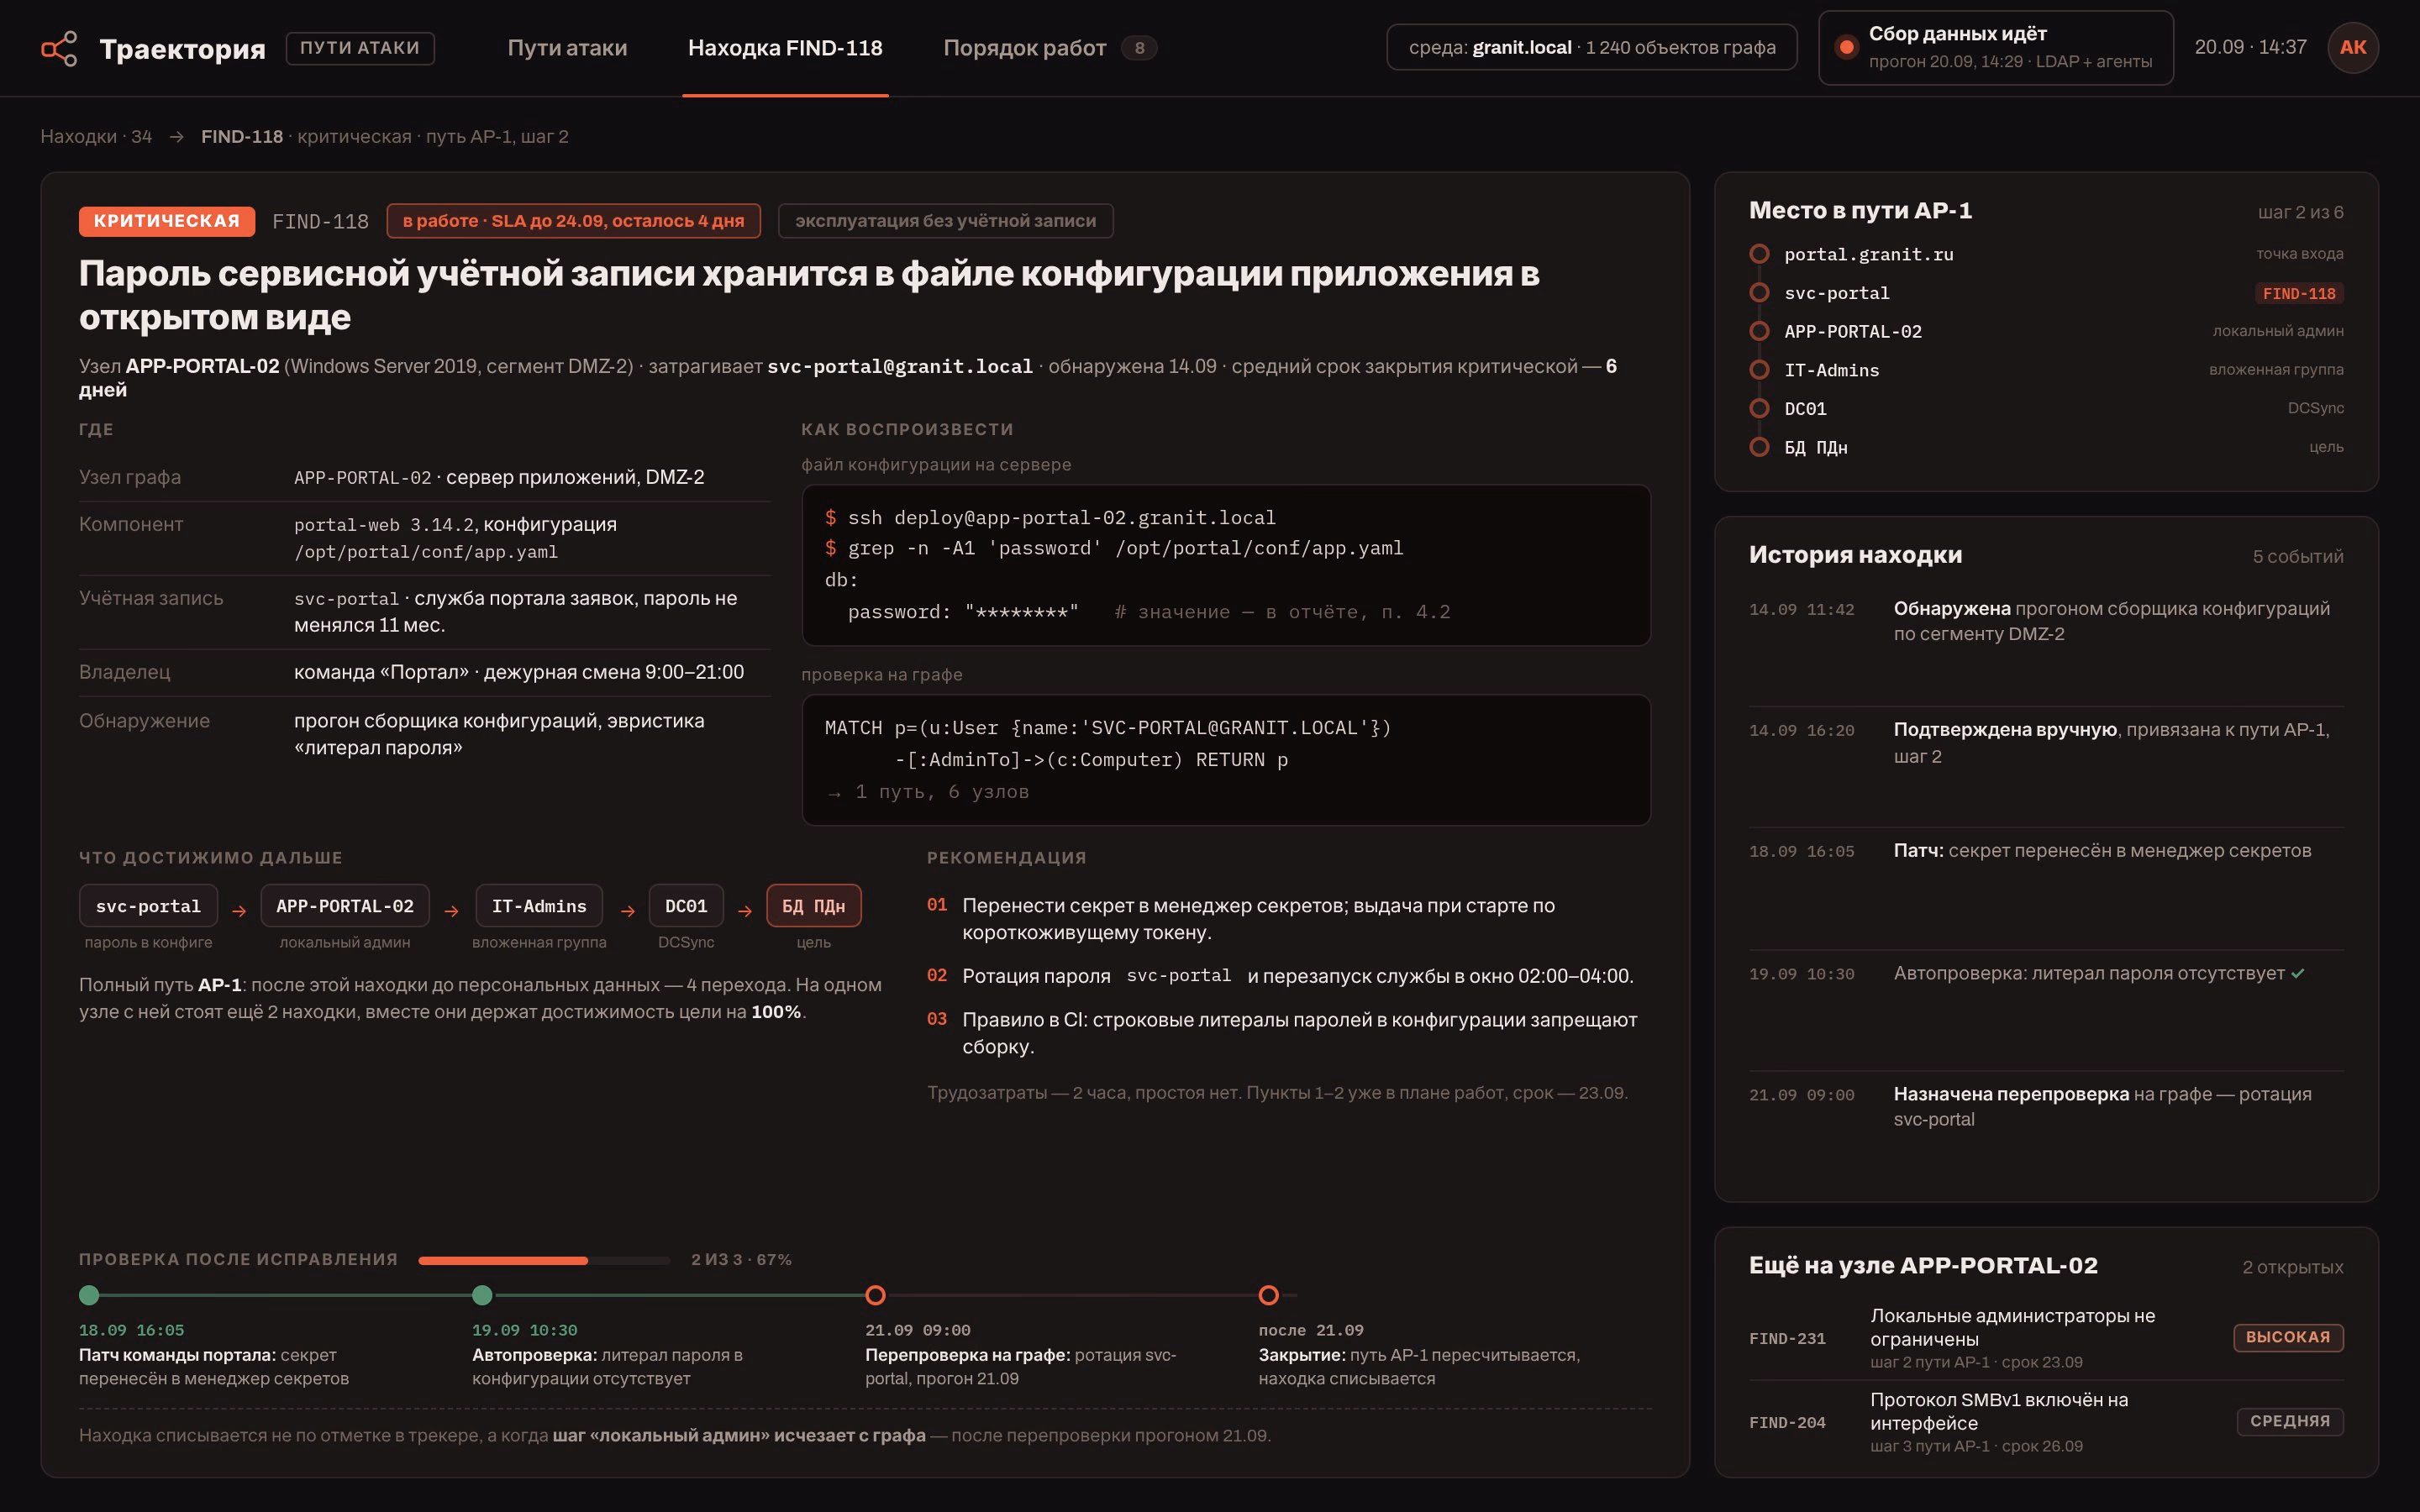This screenshot has height=1512, width=2420.
Task: Click the MATCH graph query code line
Action: coord(1107,728)
